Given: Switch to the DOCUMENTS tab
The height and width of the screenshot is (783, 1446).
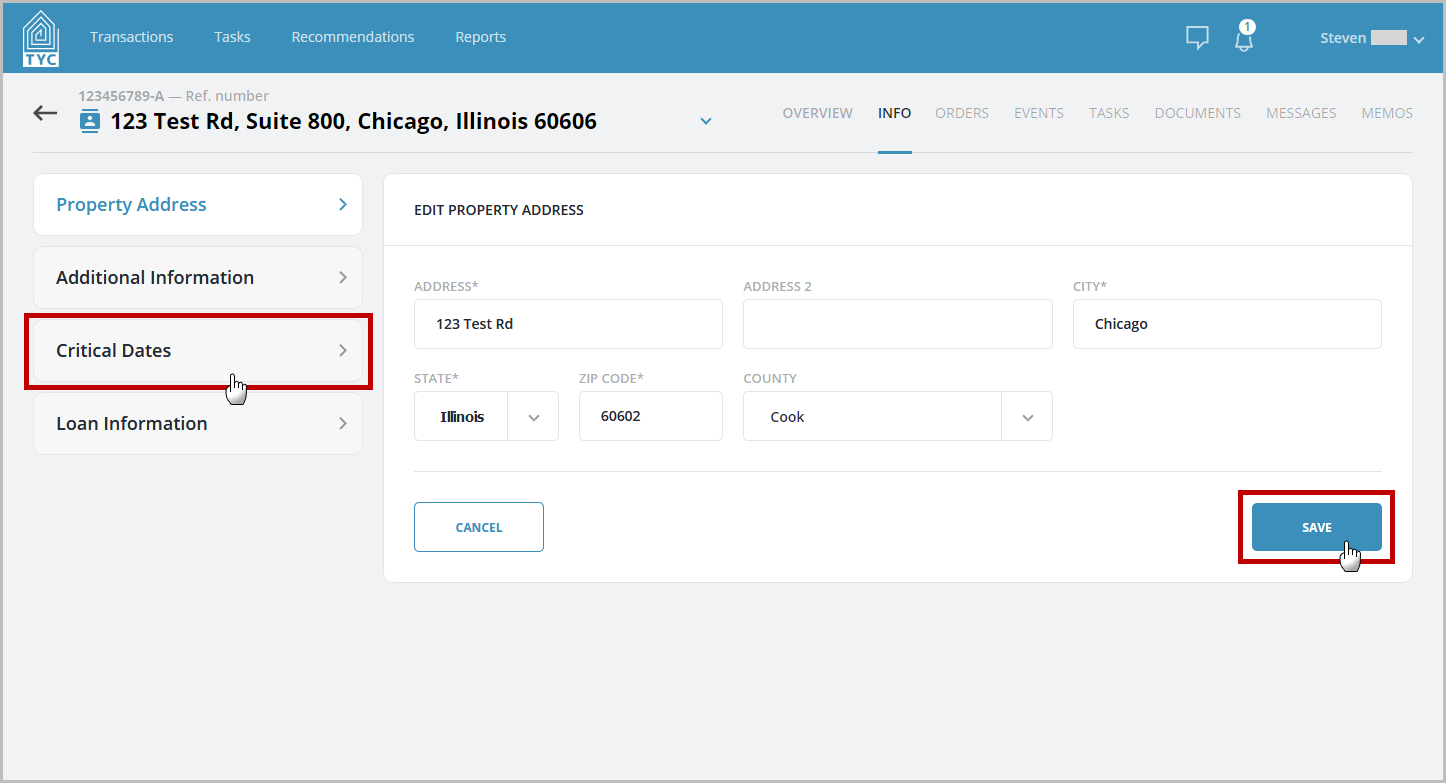Looking at the screenshot, I should click(x=1197, y=113).
